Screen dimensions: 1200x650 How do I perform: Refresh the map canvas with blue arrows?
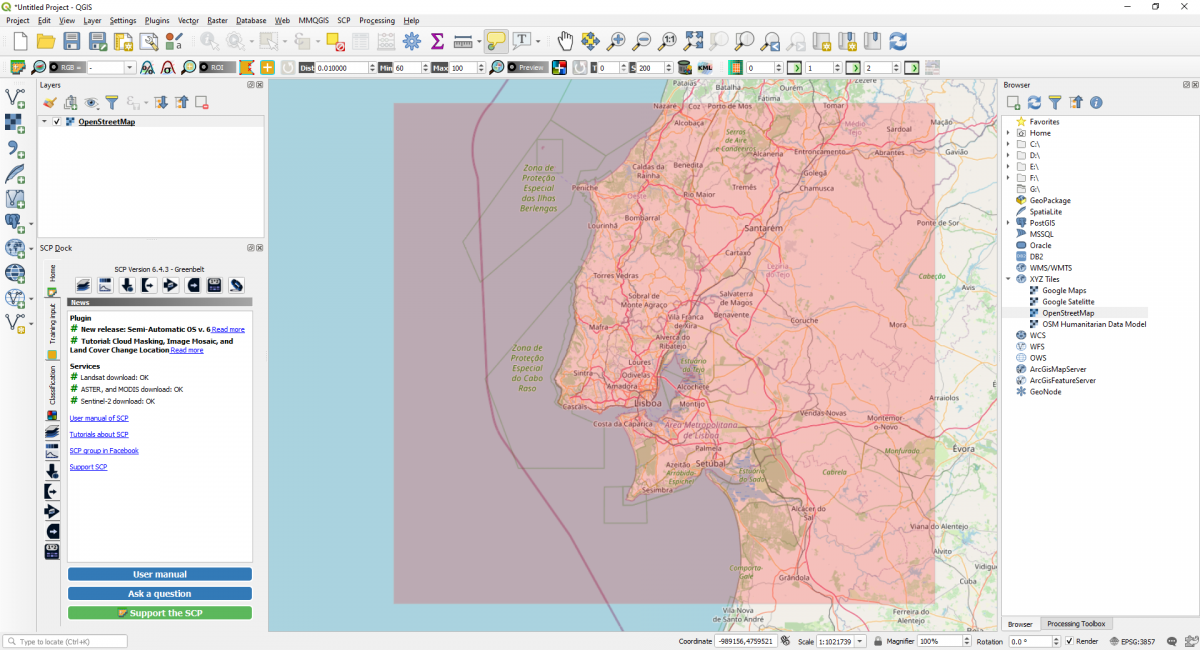click(898, 41)
